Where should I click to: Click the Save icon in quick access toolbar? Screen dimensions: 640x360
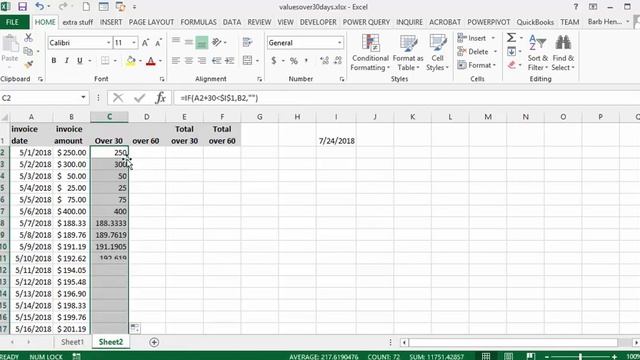coord(22,7)
